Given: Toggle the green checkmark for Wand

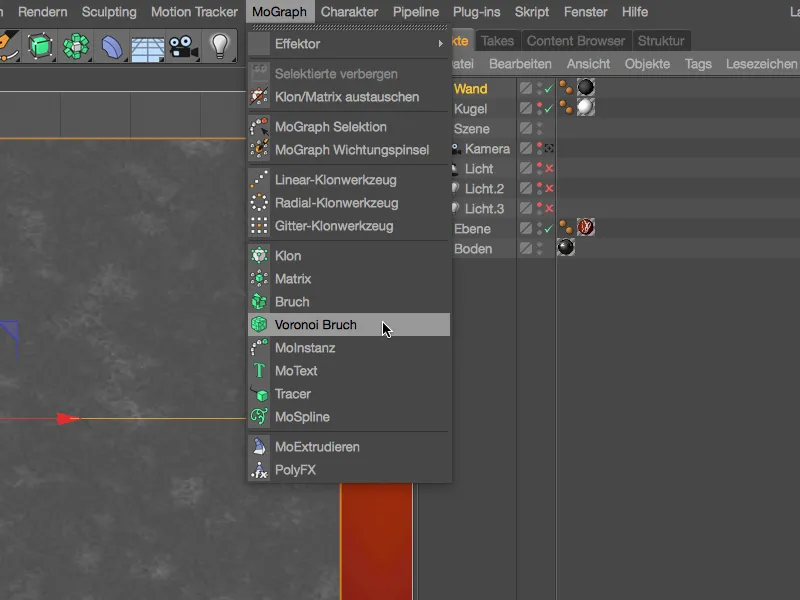Looking at the screenshot, I should tap(549, 89).
